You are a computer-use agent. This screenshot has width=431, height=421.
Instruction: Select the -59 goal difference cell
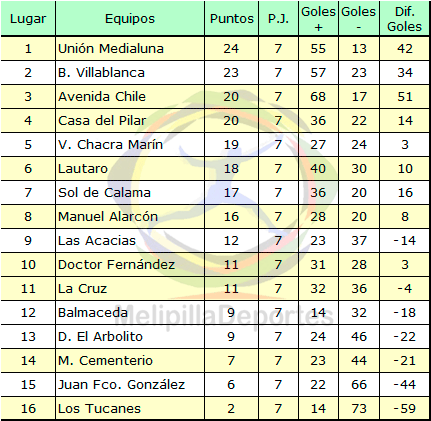tap(404, 409)
